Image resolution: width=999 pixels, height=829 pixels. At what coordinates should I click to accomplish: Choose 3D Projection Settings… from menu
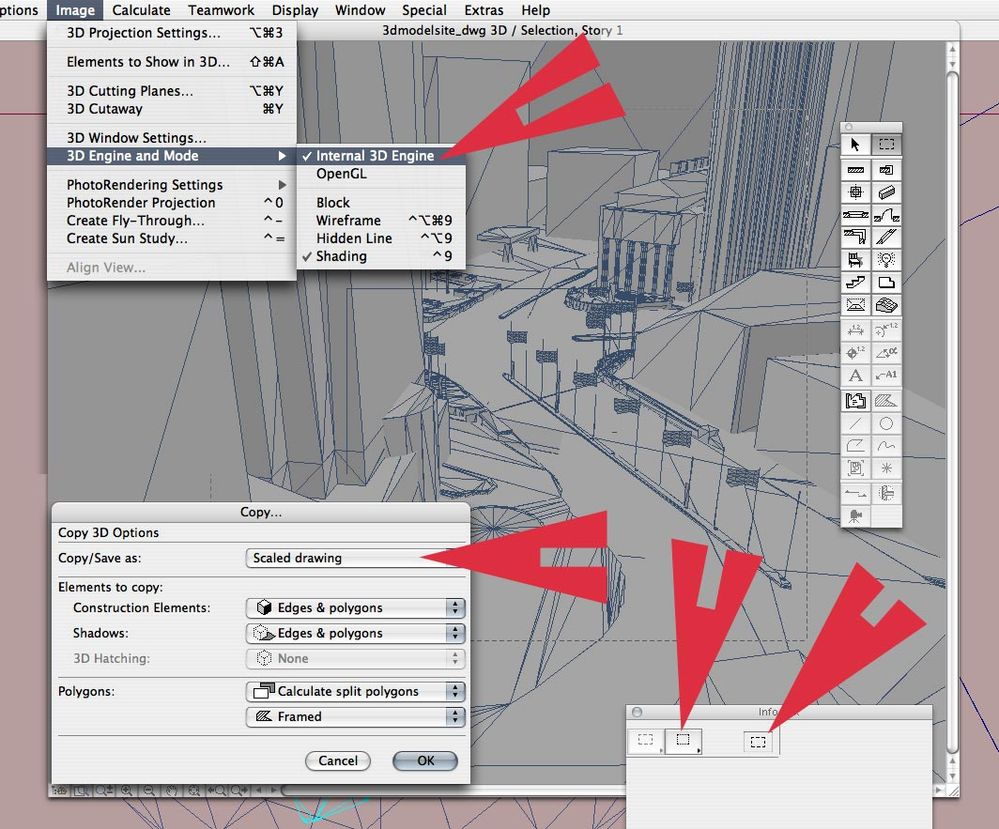[x=171, y=32]
